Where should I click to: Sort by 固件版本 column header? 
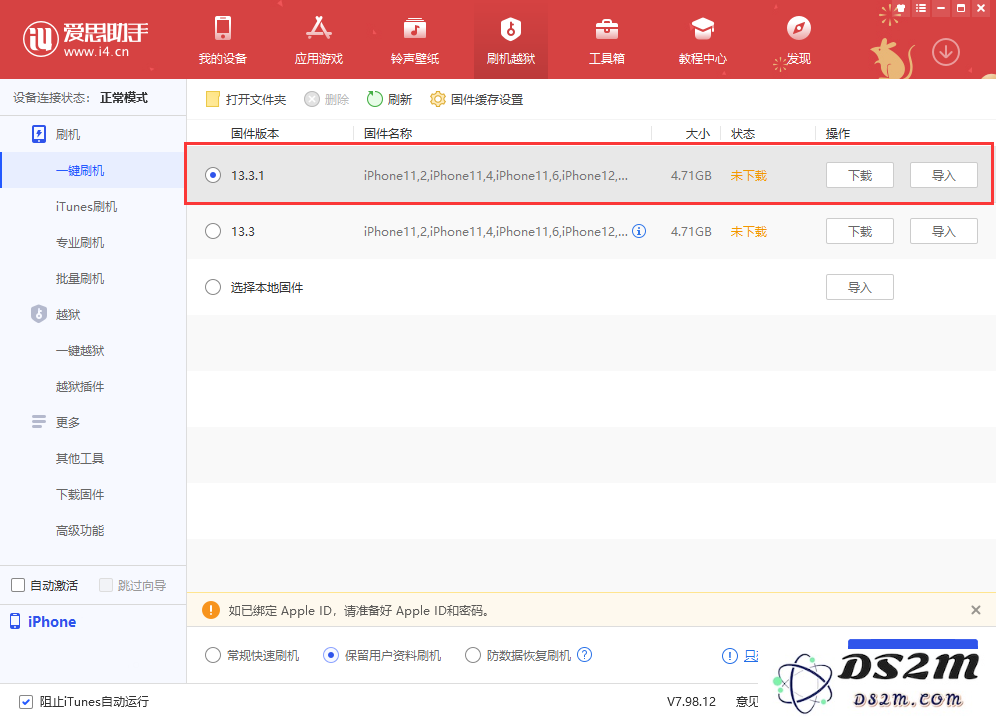click(x=255, y=133)
